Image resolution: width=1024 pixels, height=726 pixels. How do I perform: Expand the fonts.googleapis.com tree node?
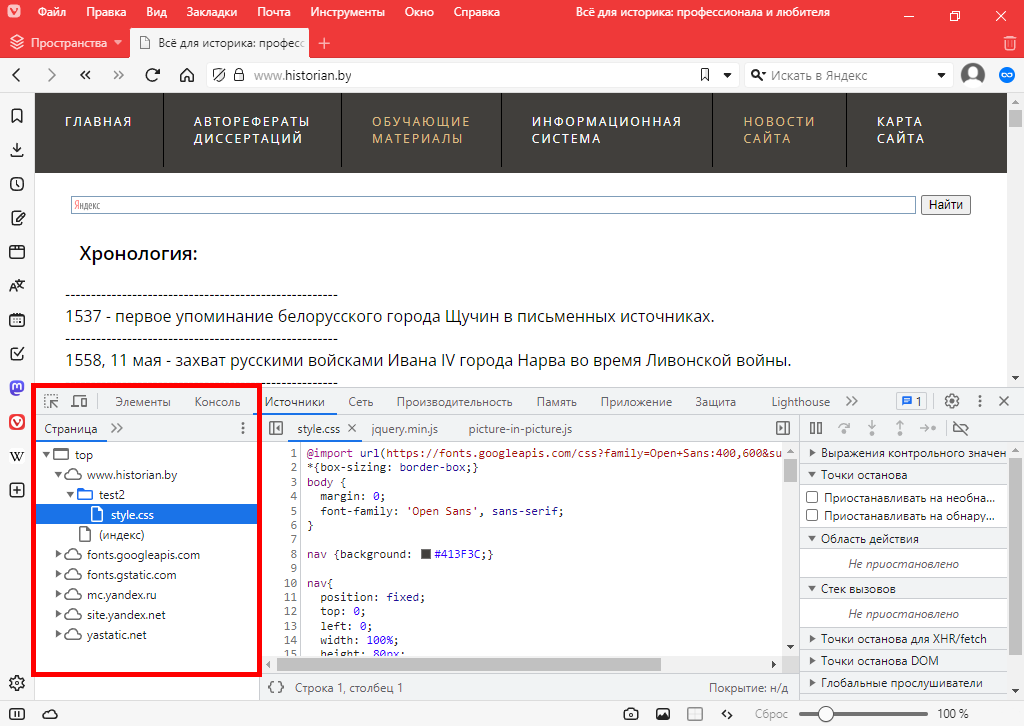[x=60, y=555]
